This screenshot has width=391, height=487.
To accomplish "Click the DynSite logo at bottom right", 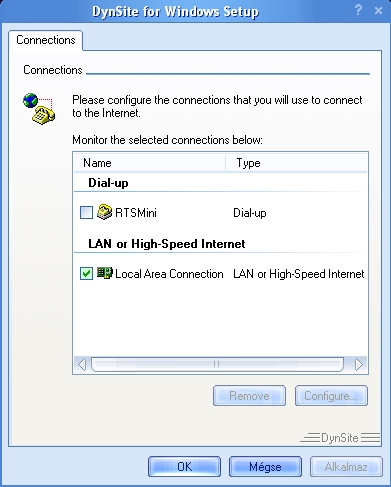I will point(340,437).
